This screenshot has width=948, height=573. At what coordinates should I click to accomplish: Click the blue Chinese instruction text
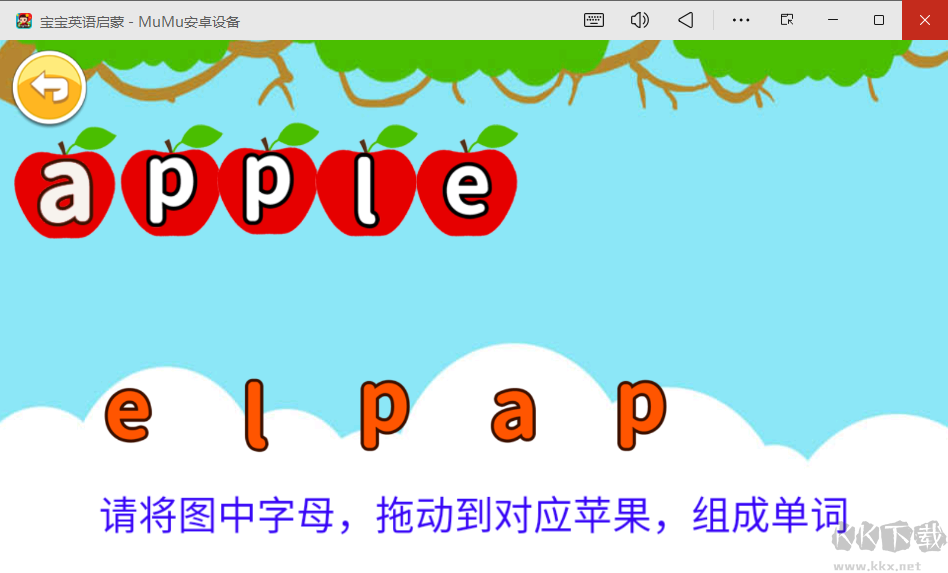pyautogui.click(x=474, y=515)
